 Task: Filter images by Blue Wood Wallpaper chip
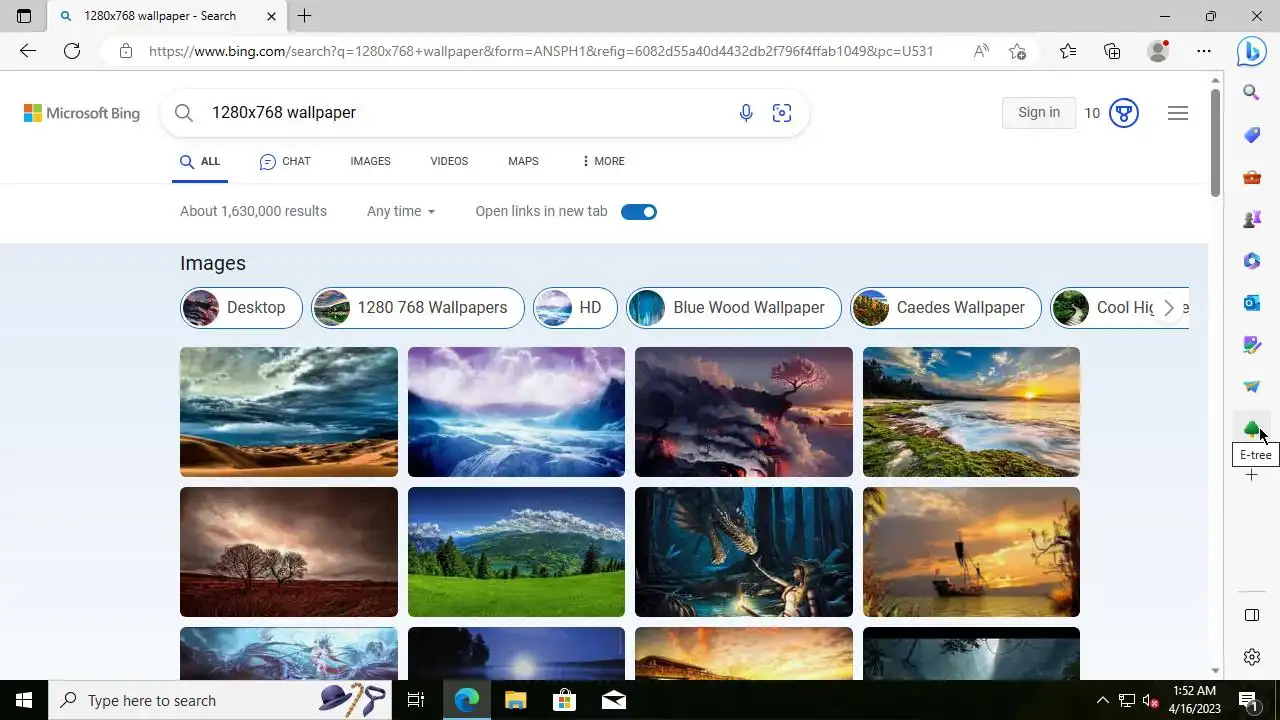tap(734, 308)
